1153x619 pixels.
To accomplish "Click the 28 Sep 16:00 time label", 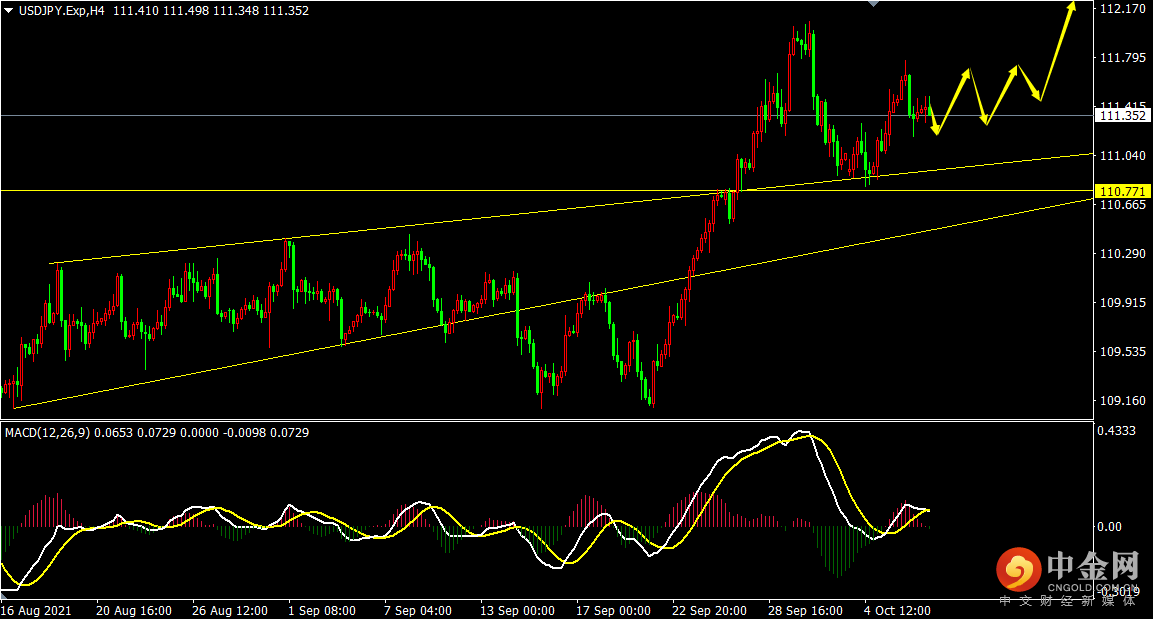I will pos(806,611).
